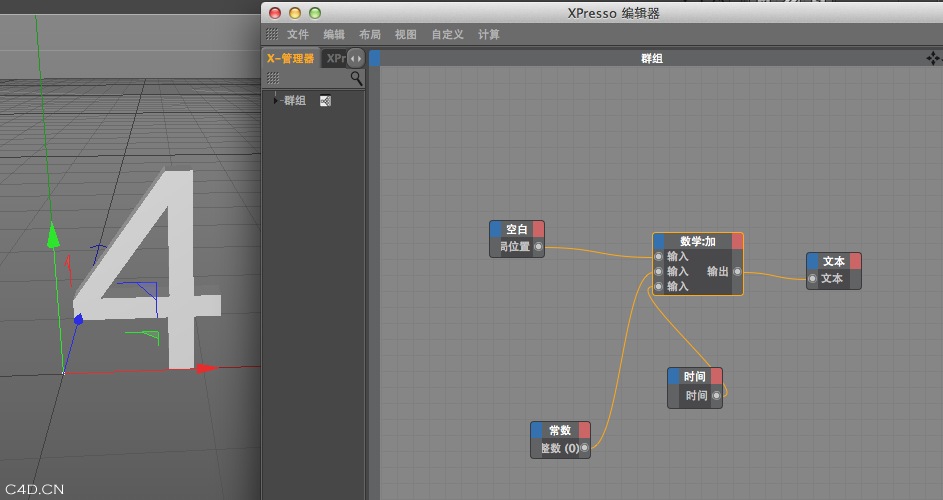This screenshot has width=943, height=500.
Task: Open the 布局 menu
Action: 370,34
